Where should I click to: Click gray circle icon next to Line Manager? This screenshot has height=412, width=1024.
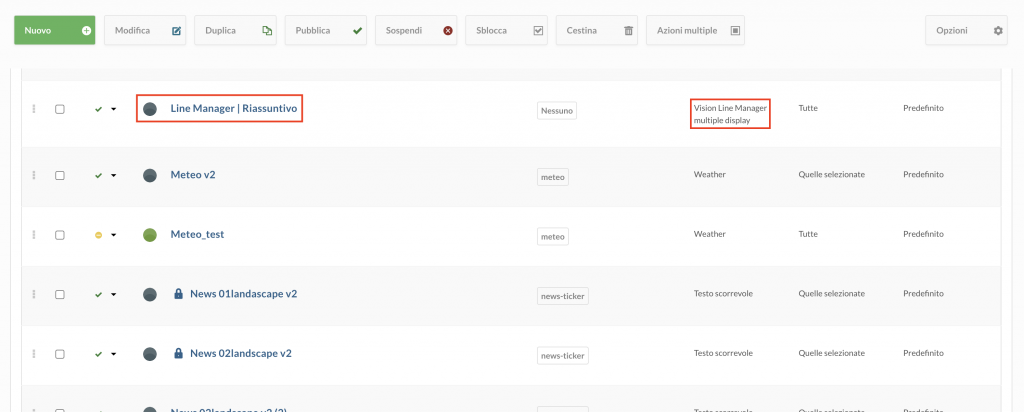(x=150, y=109)
